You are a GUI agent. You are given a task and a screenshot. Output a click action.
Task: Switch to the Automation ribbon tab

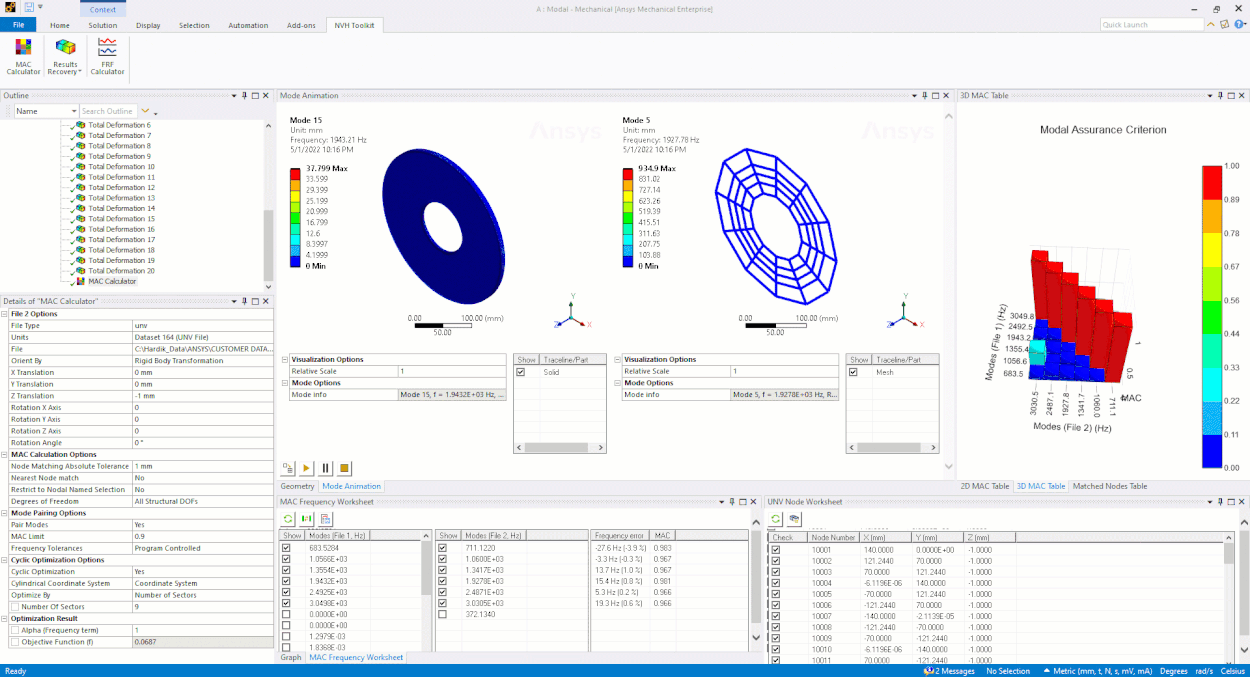click(x=248, y=25)
